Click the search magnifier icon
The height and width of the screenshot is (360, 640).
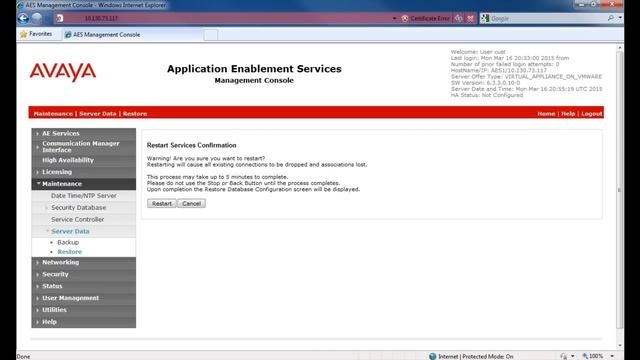tap(611, 18)
